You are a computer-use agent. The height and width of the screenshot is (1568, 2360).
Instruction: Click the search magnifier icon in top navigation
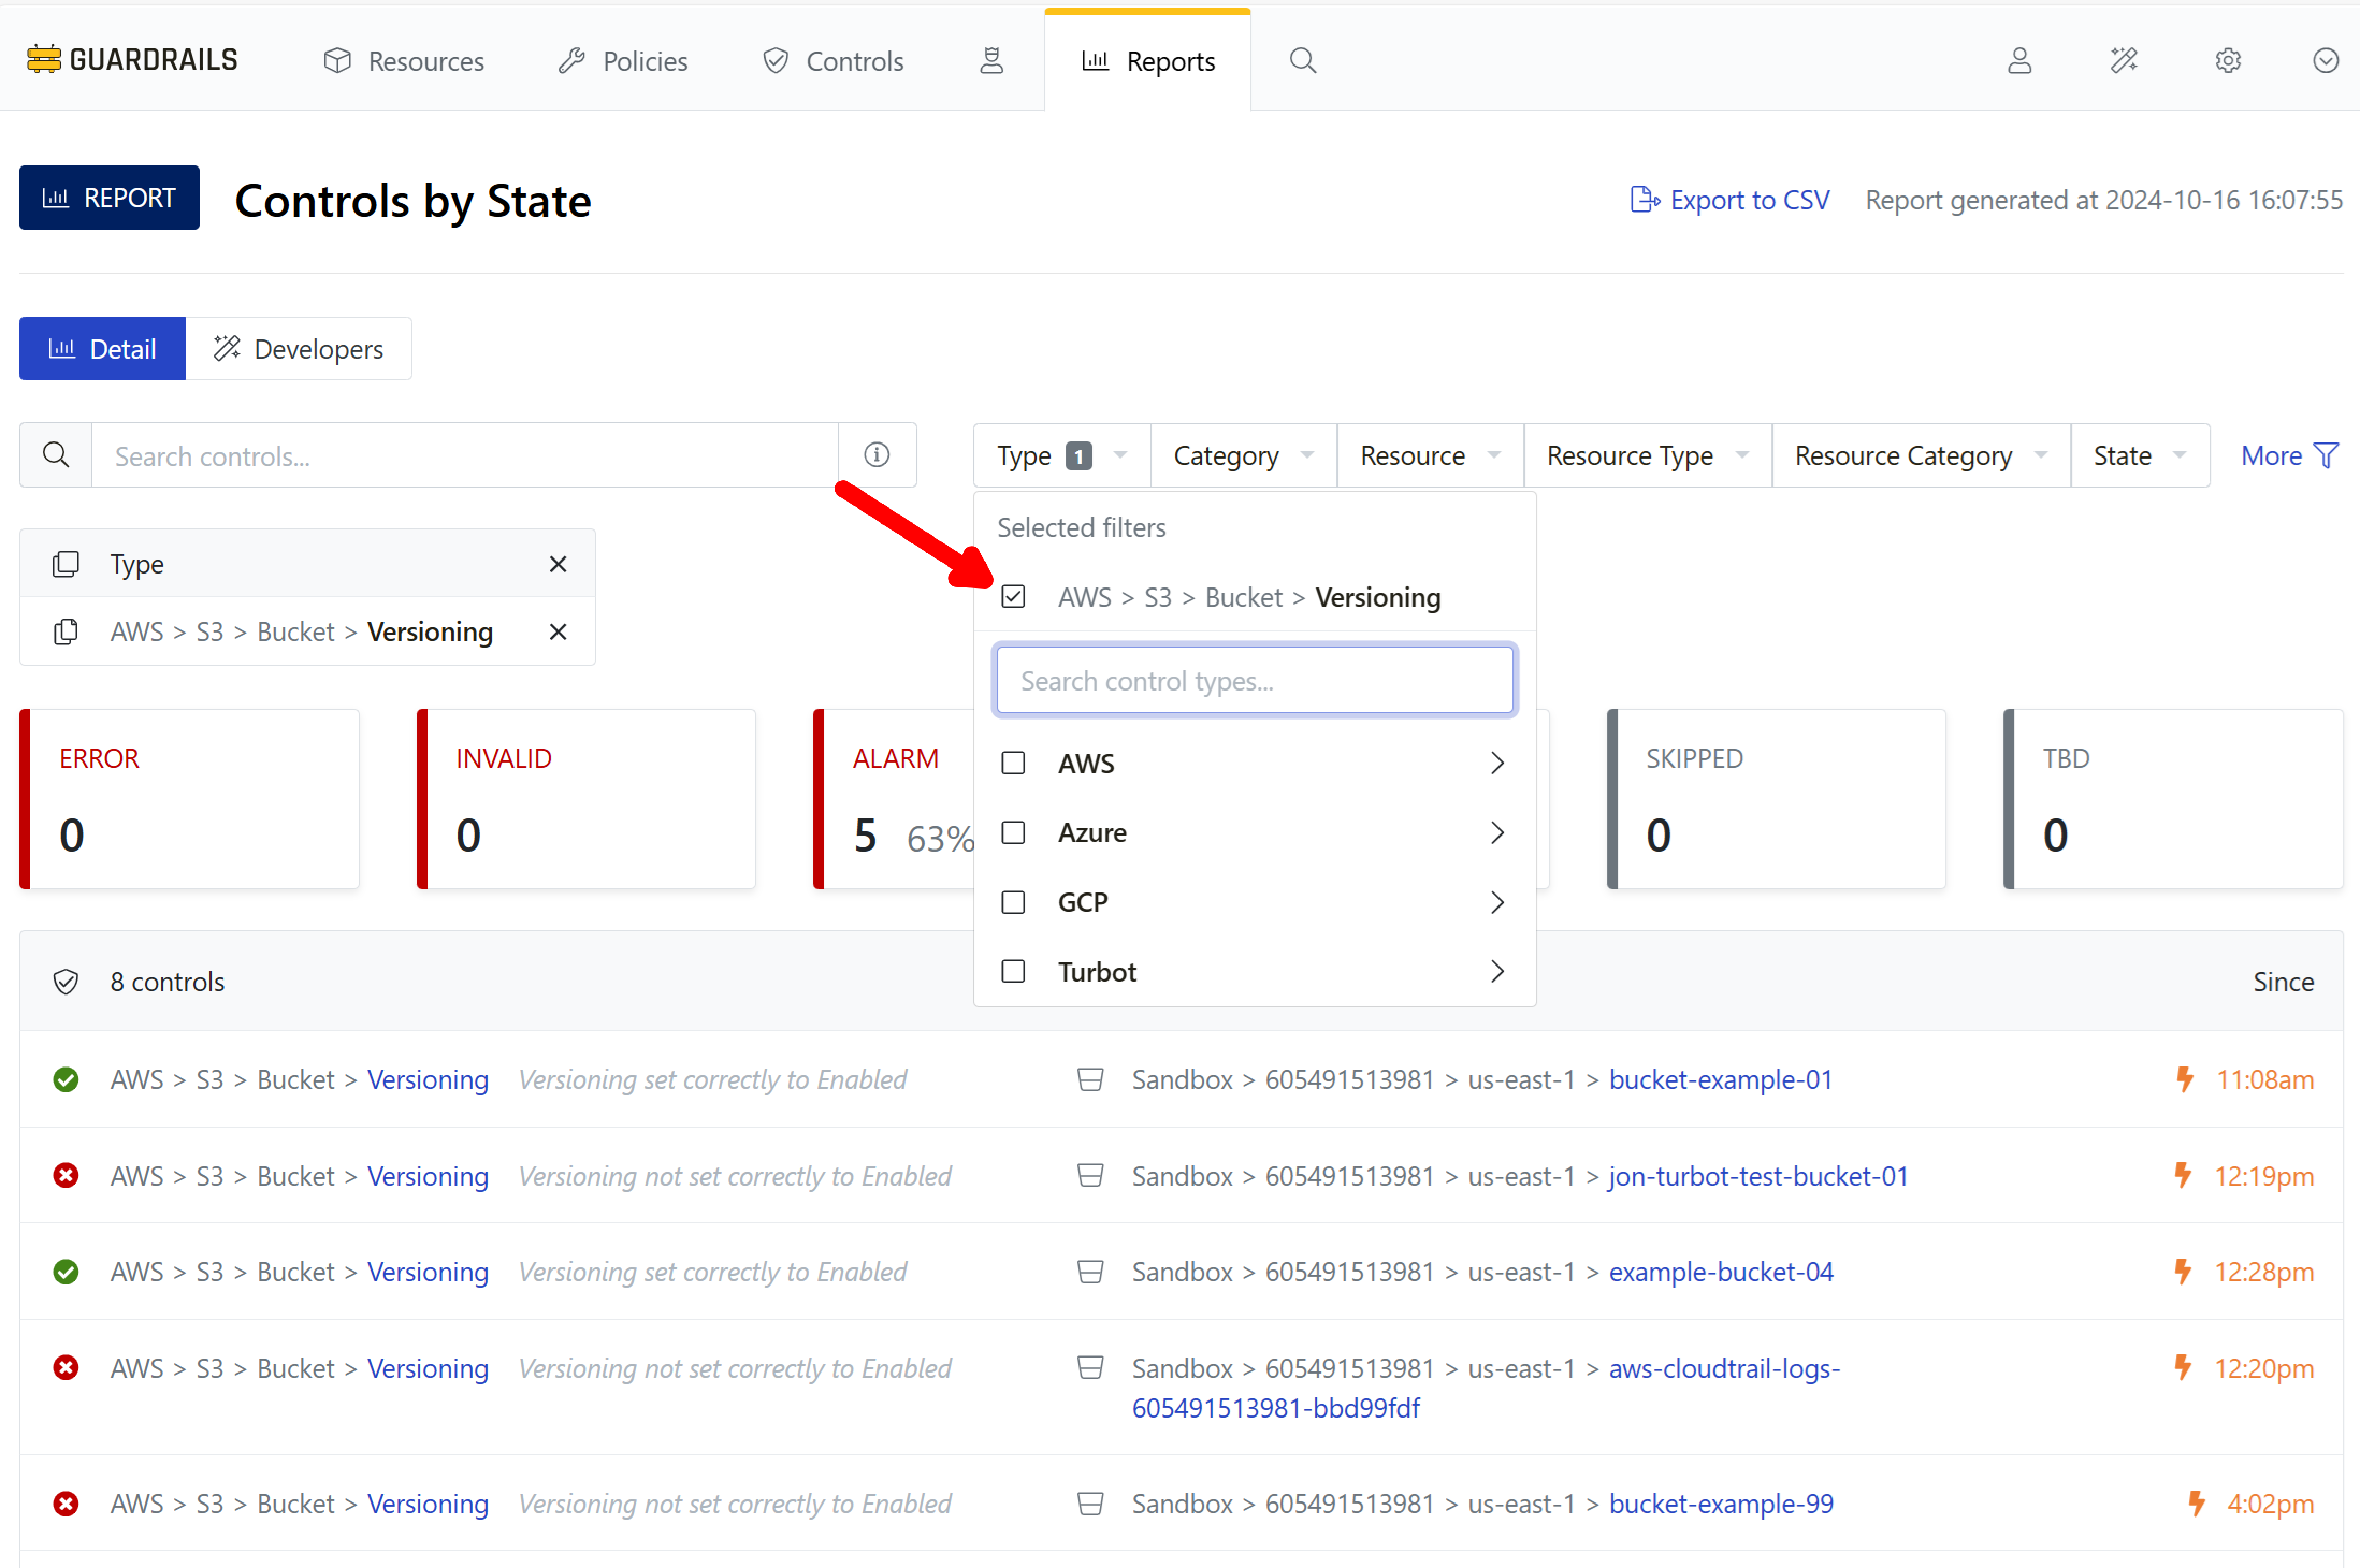(x=1302, y=61)
